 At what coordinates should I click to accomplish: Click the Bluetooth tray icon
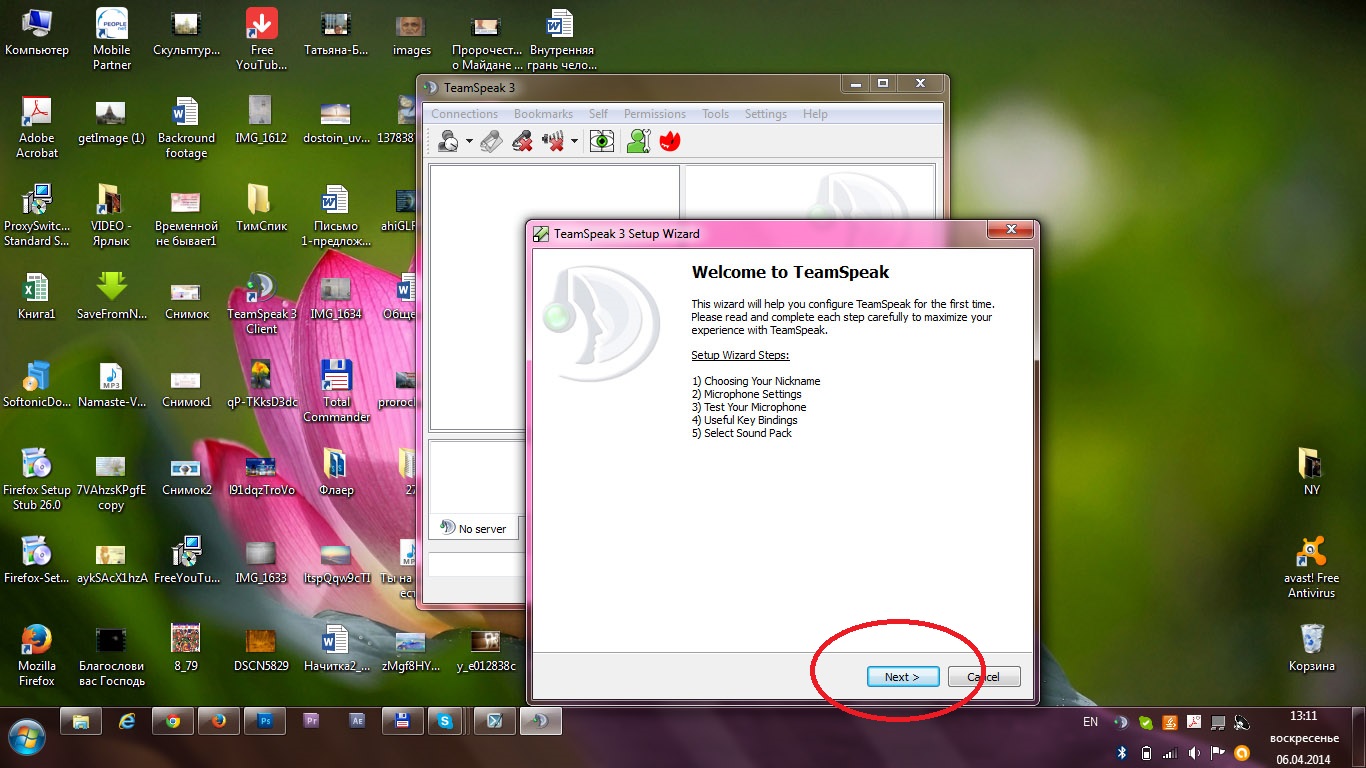coord(1122,752)
